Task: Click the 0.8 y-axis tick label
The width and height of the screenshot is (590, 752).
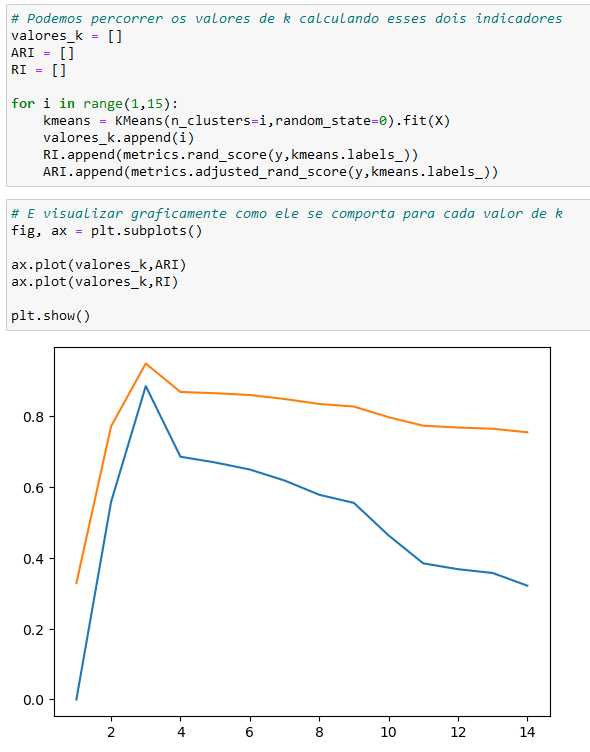Action: click(x=34, y=417)
